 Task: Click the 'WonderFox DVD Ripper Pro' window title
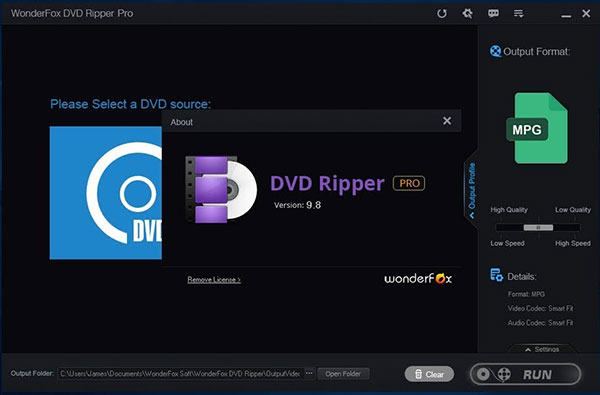[72, 13]
